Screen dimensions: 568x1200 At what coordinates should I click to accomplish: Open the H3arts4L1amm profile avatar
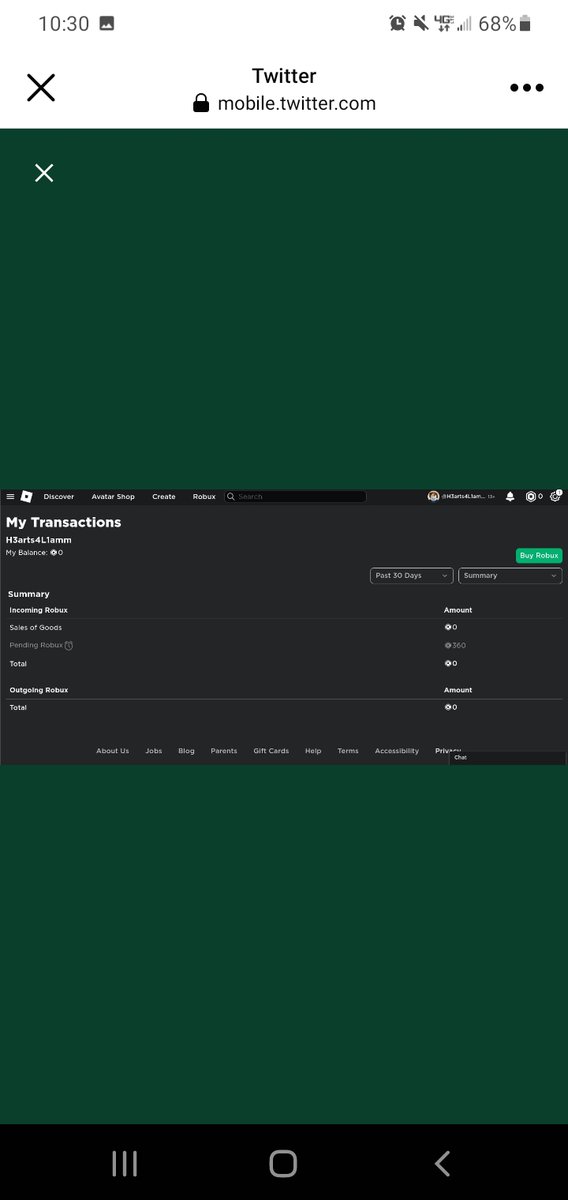(x=433, y=496)
